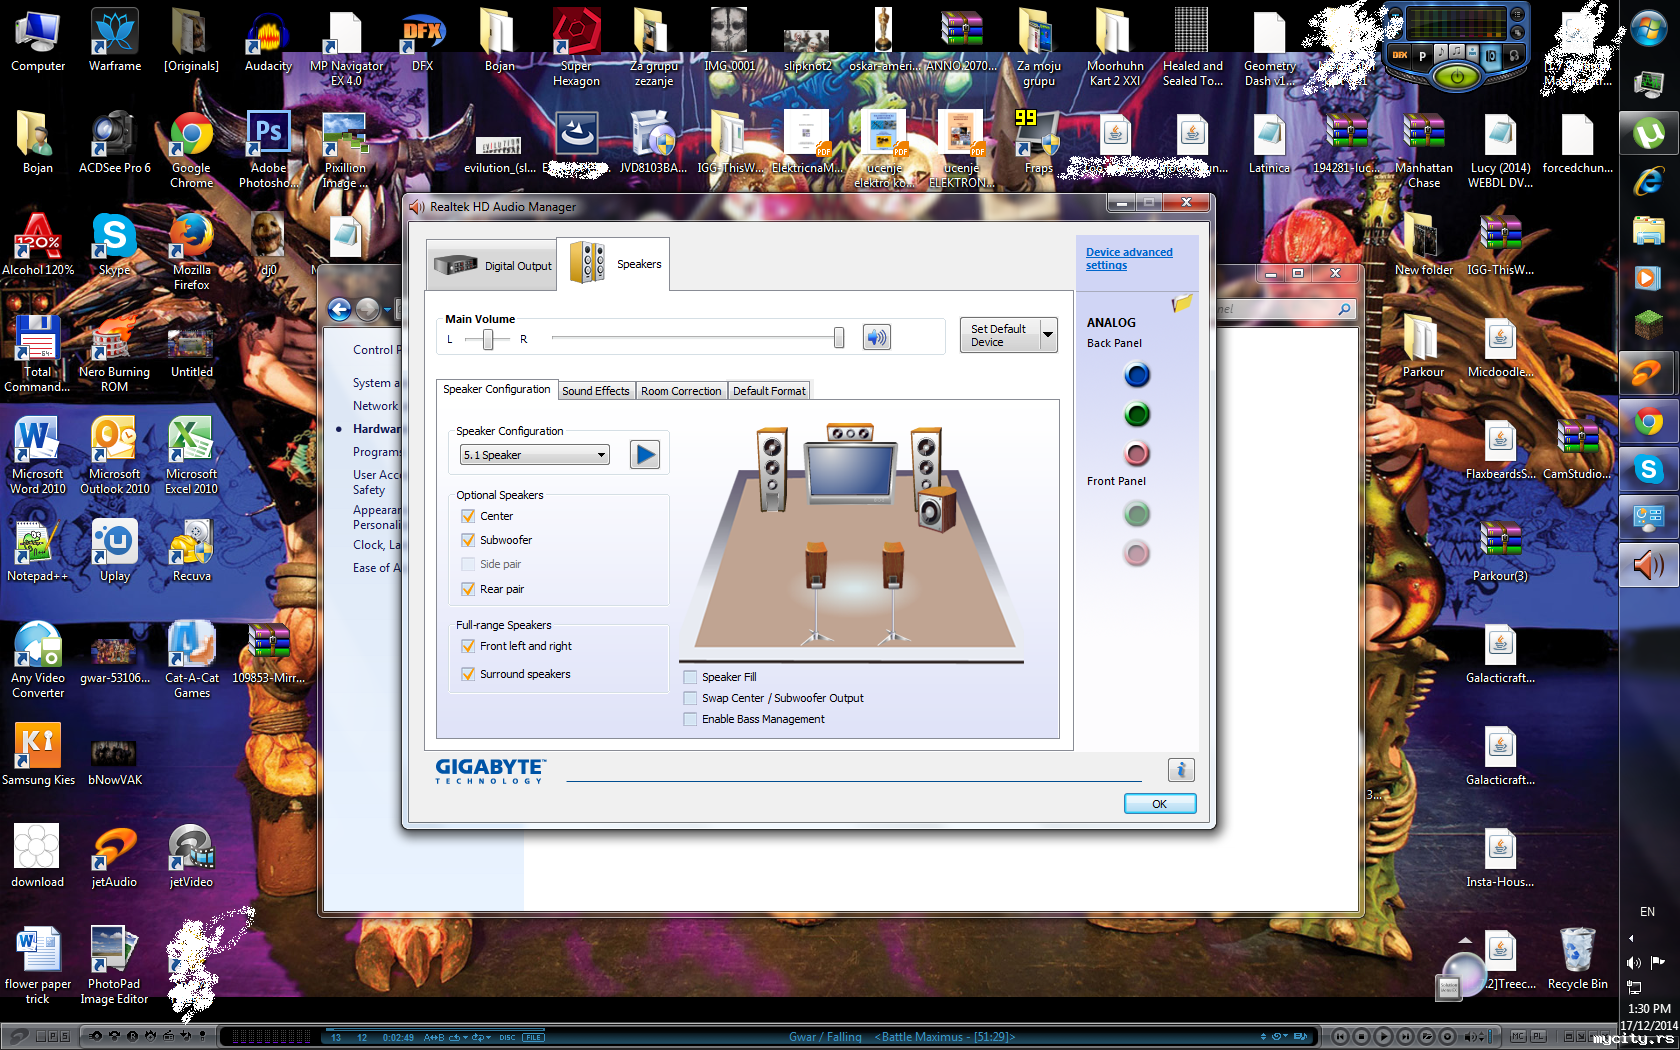Select the Notepad++ desktop icon
The image size is (1680, 1050).
[38, 551]
